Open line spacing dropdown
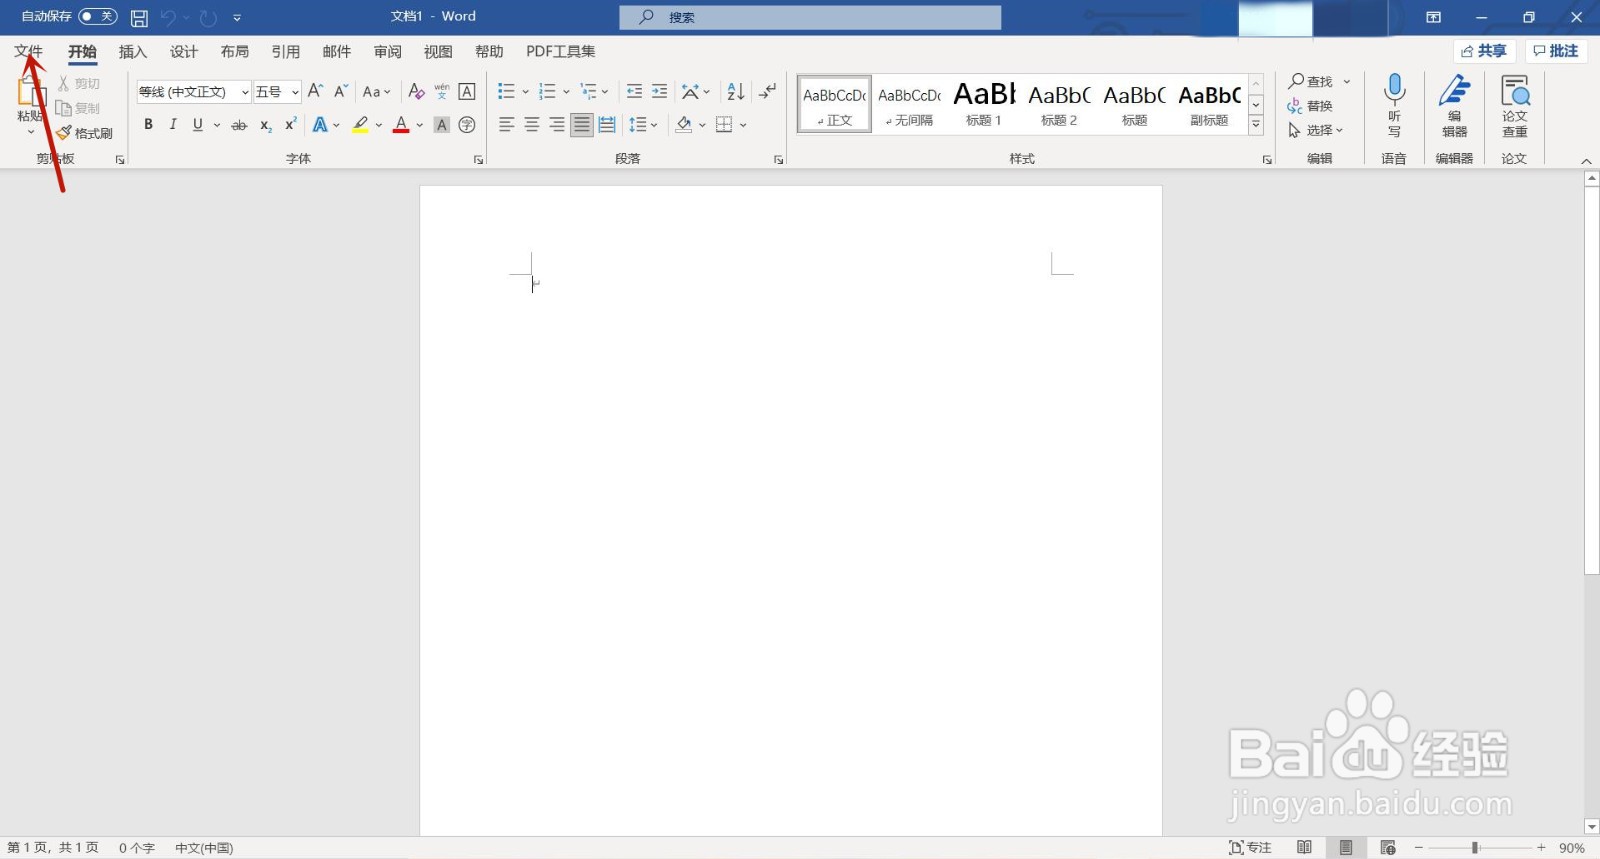The image size is (1600, 859). [642, 125]
